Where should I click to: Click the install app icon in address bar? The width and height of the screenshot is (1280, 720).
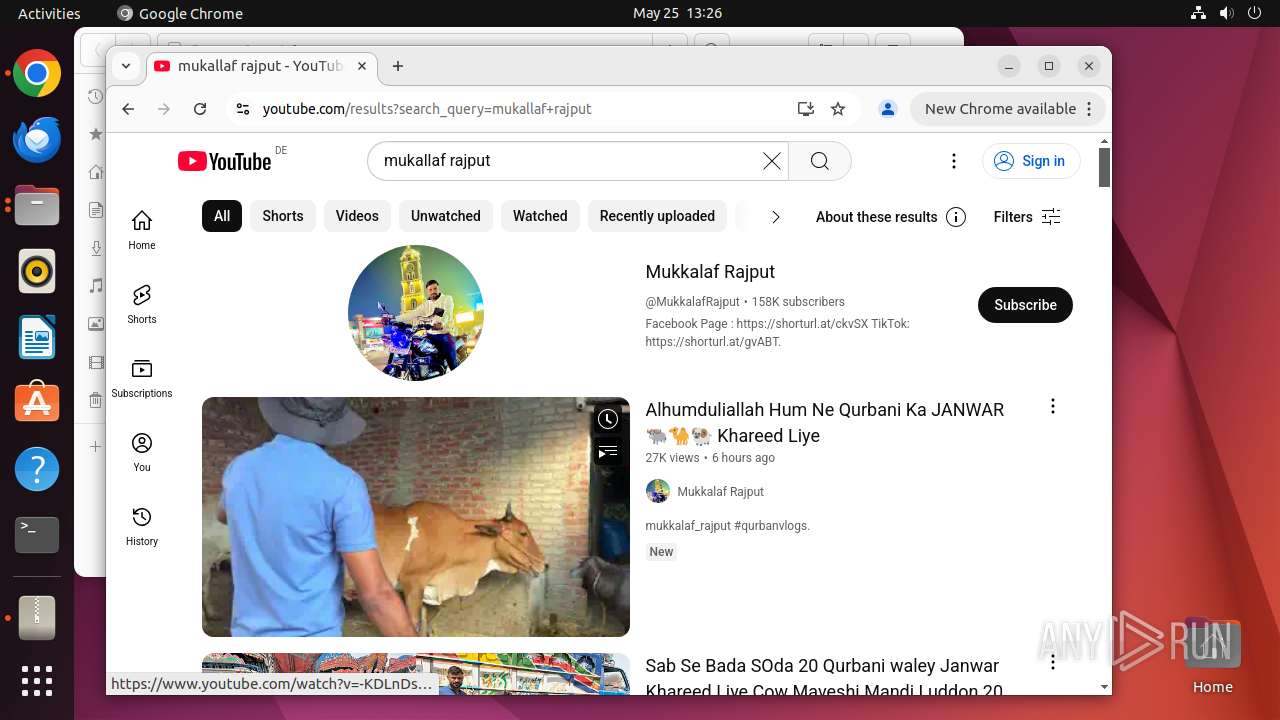805,109
